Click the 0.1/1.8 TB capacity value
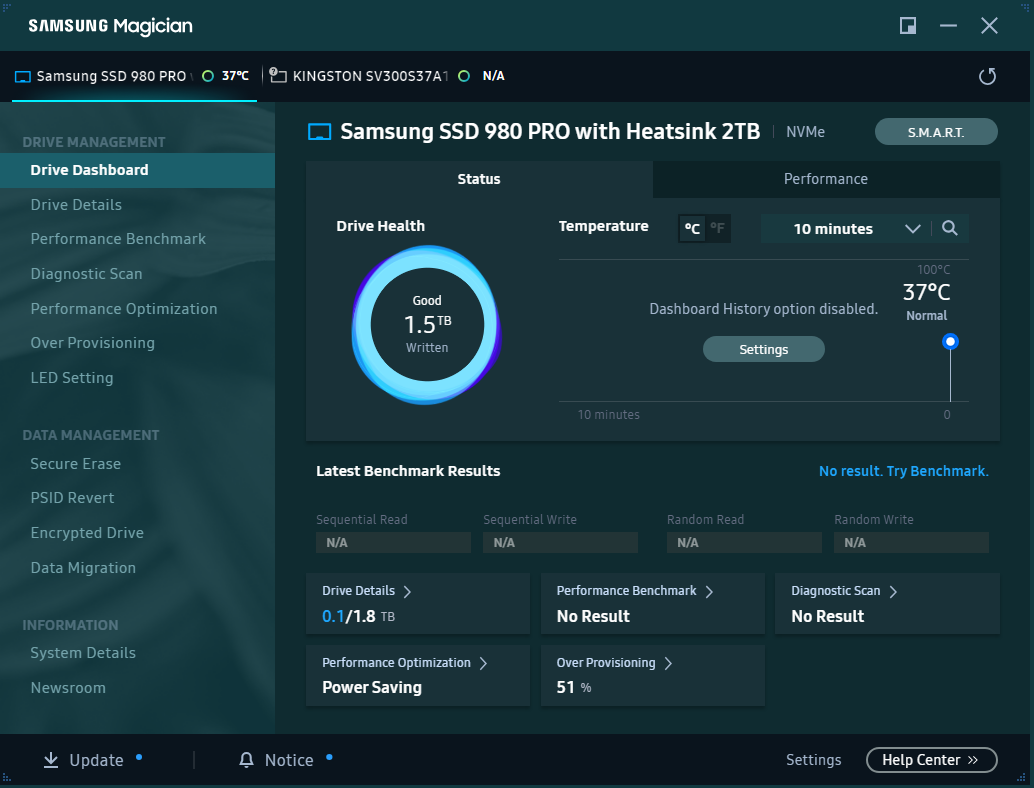 358,617
